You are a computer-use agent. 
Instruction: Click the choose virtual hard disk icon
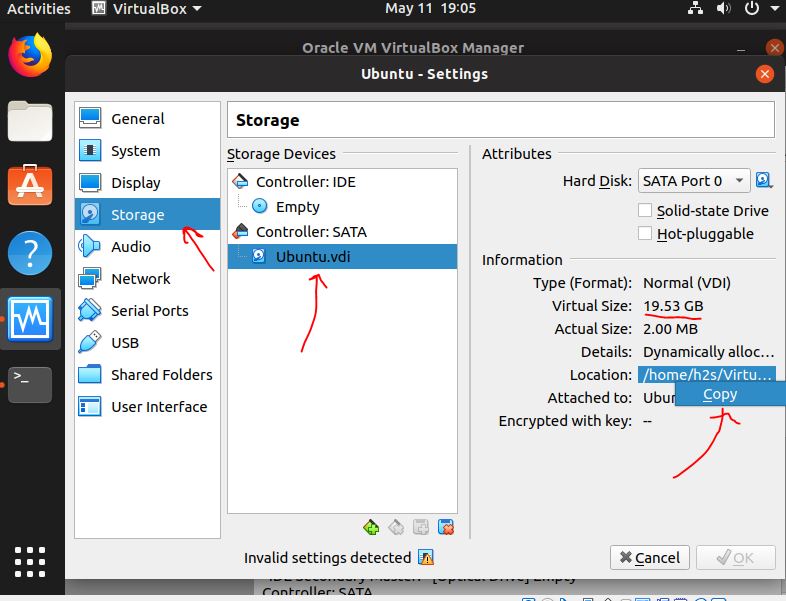pos(763,180)
